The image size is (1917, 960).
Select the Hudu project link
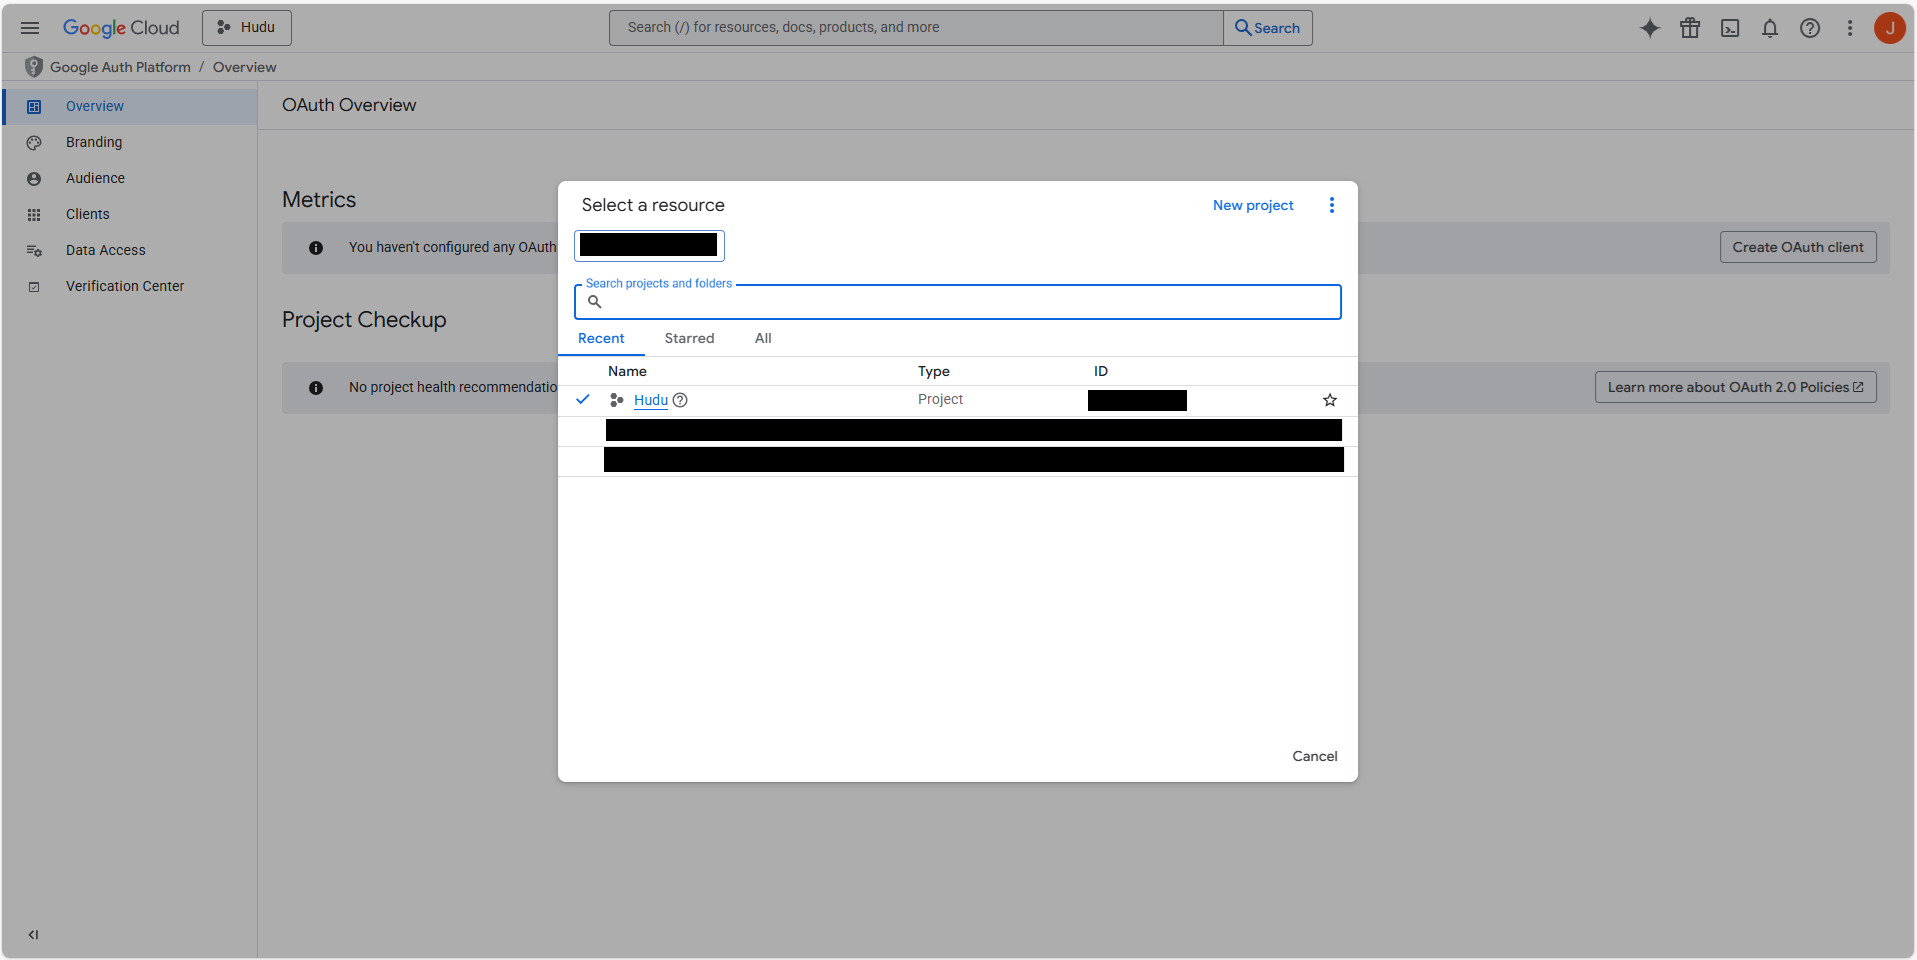tap(651, 400)
